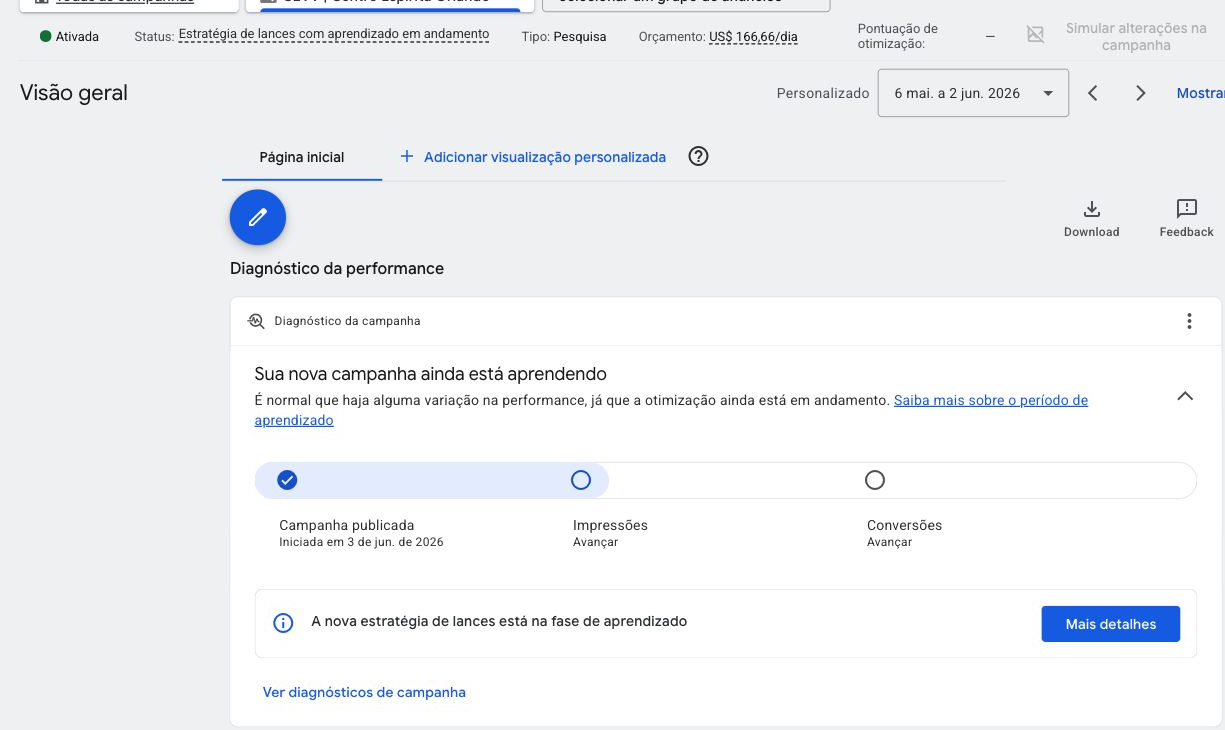This screenshot has height=730, width=1225.
Task: Click the Pontuação de otimização label
Action: (x=898, y=36)
